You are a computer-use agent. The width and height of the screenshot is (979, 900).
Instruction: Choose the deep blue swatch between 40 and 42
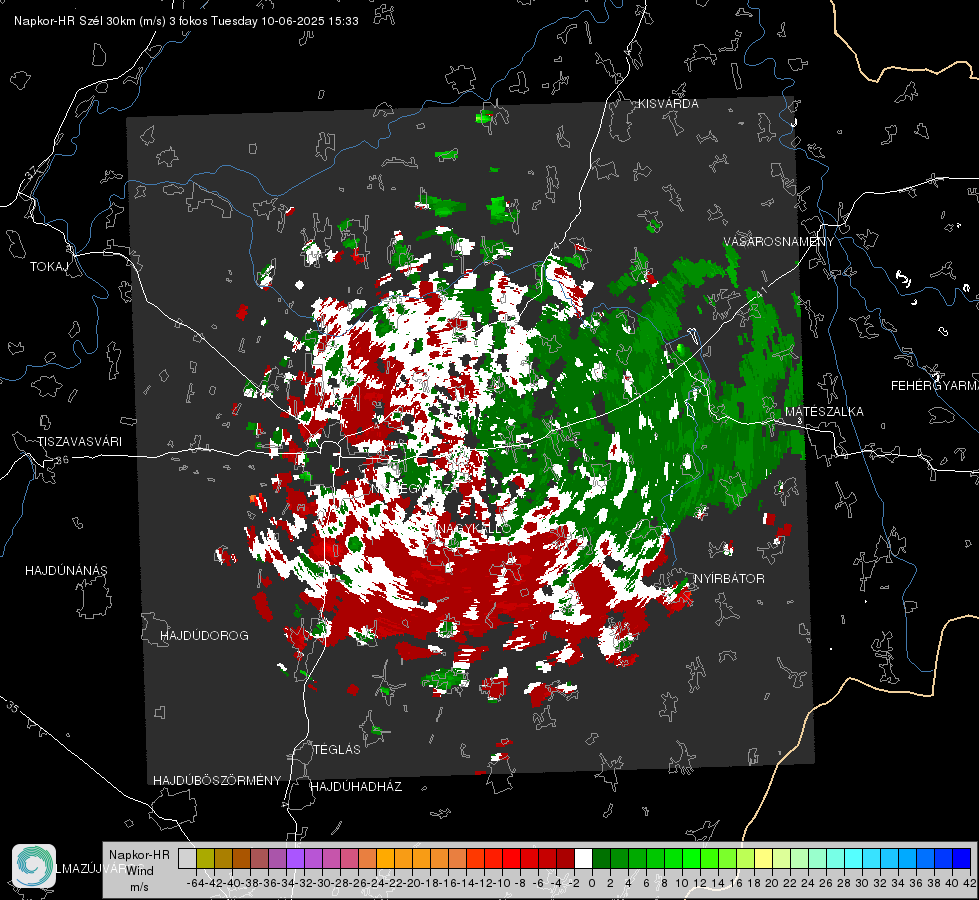coord(961,858)
